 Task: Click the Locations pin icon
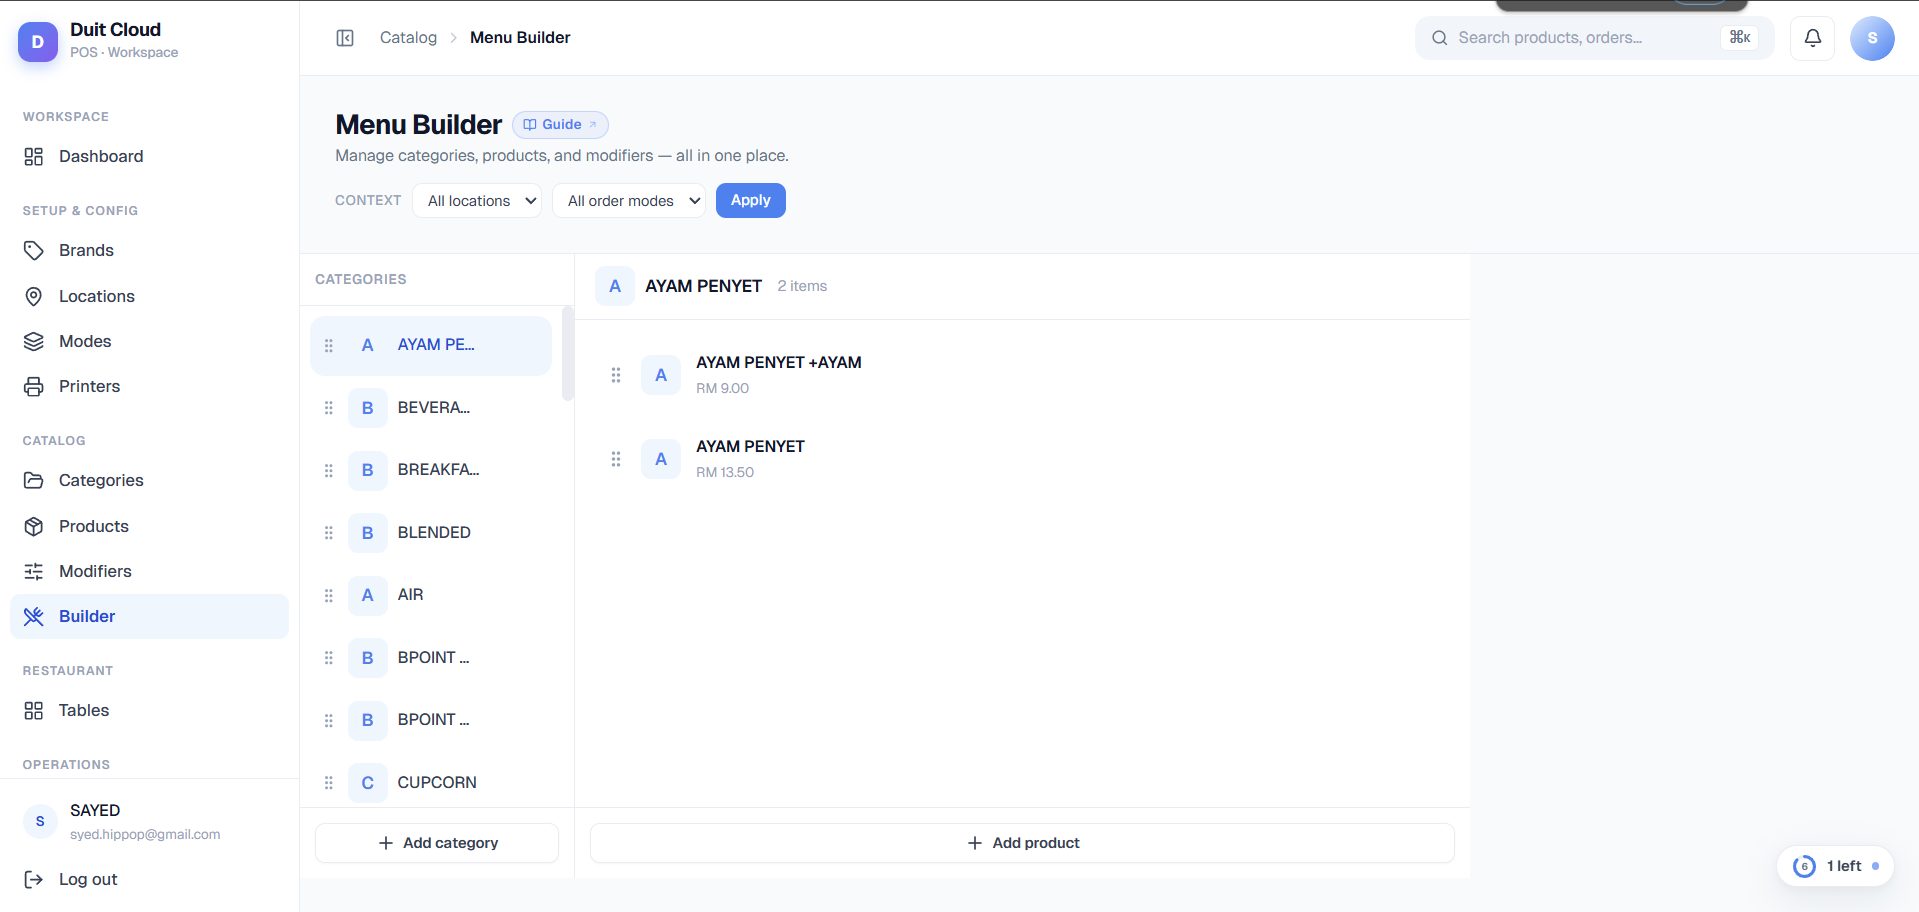coord(34,296)
